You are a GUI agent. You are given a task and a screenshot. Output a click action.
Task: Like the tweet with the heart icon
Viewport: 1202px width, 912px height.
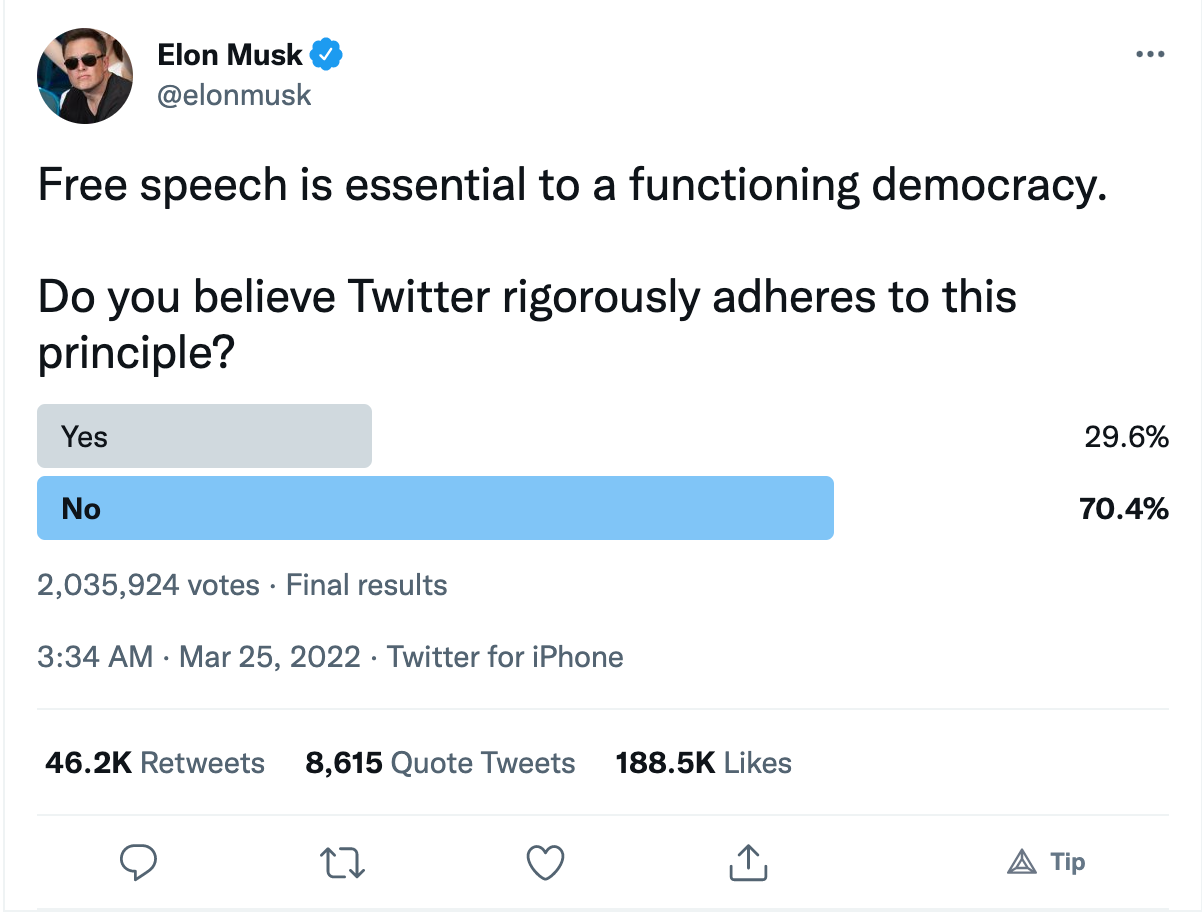pyautogui.click(x=546, y=861)
